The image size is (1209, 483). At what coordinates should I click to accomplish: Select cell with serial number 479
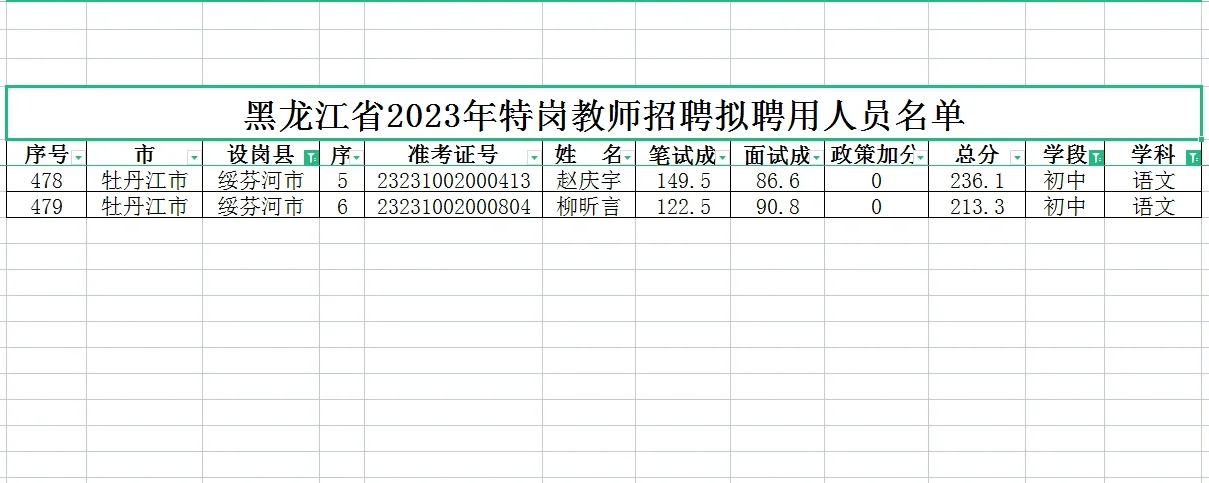click(x=46, y=206)
